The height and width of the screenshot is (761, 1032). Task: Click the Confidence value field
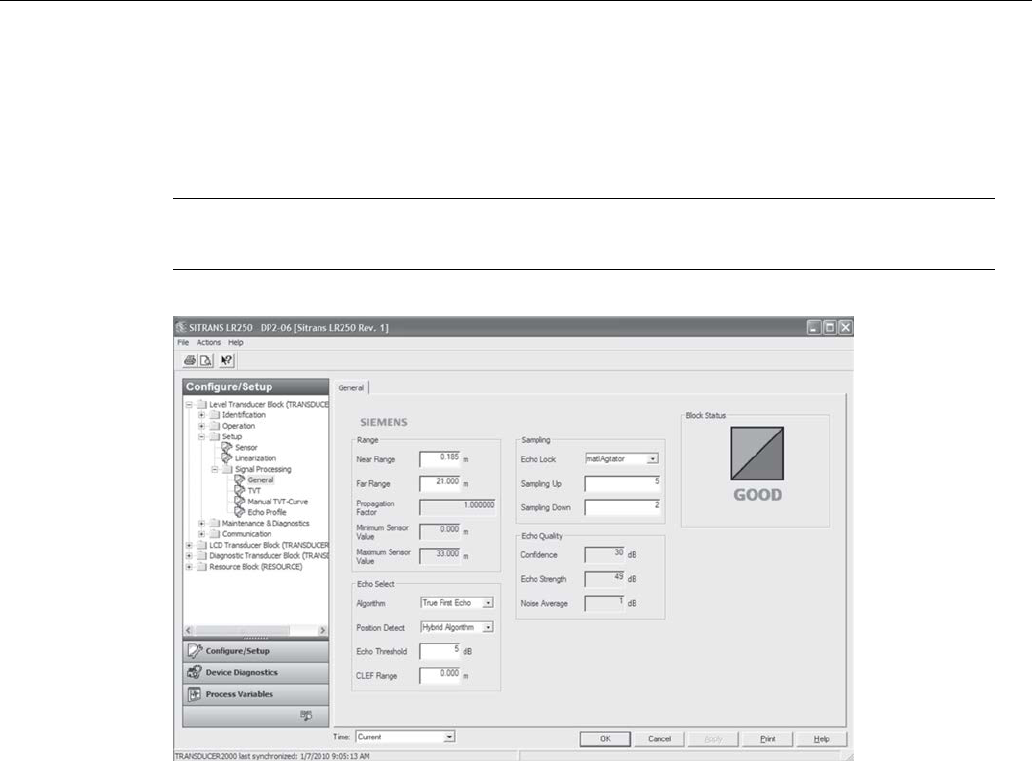pyautogui.click(x=604, y=554)
